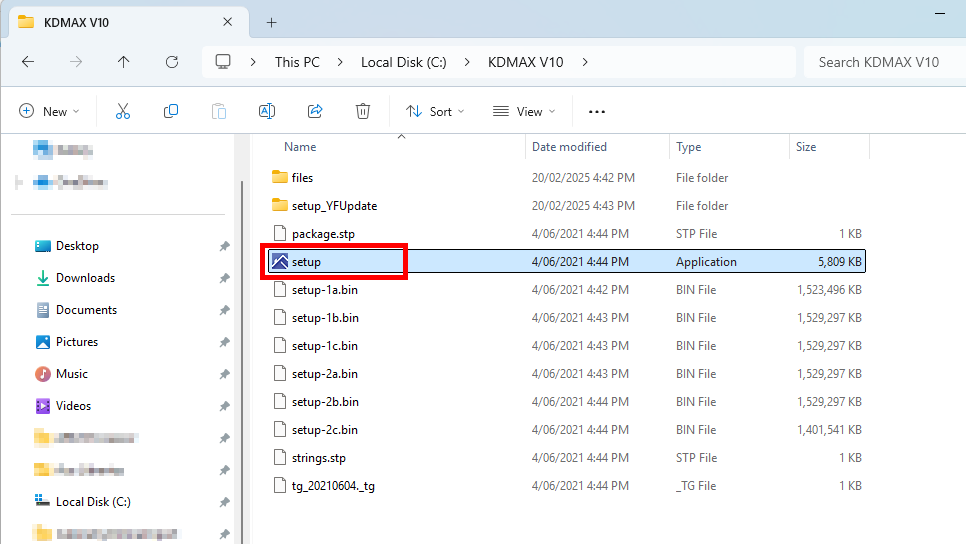Select the setup_YFUpdate folder
This screenshot has height=544, width=966.
(x=567, y=206)
